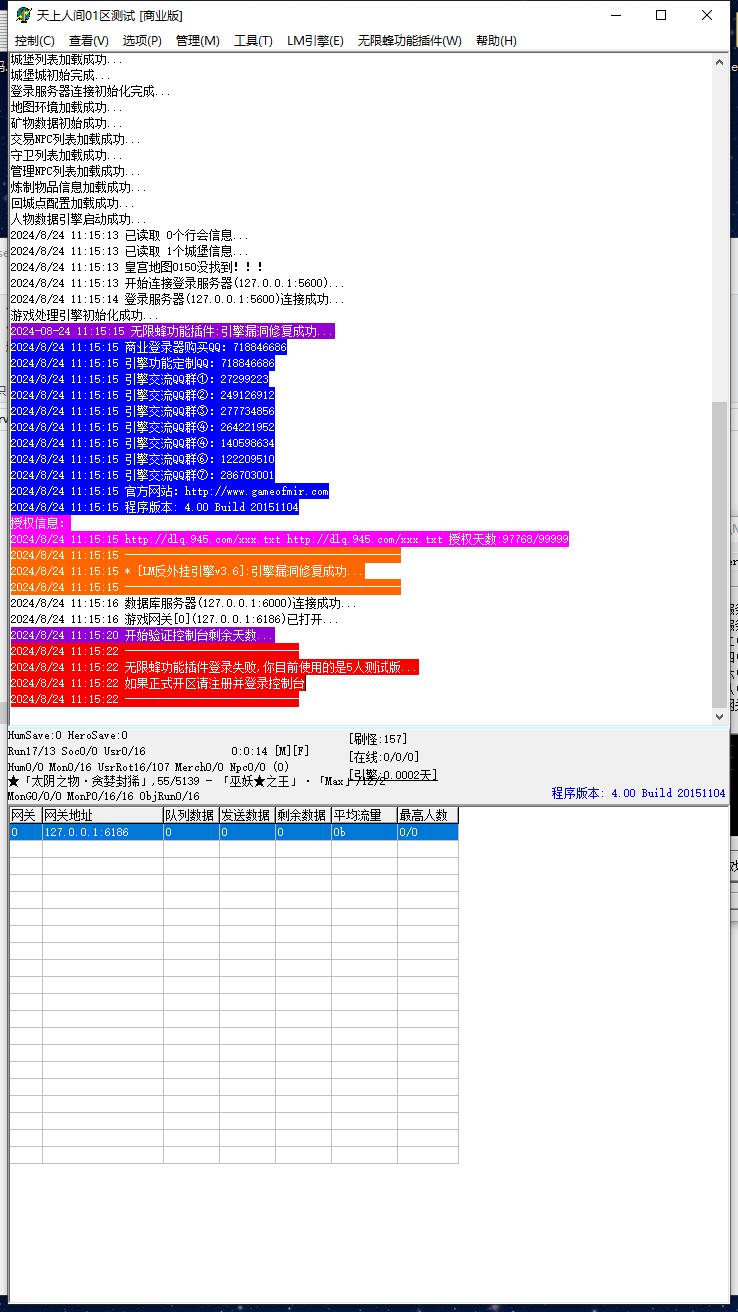The image size is (738, 1312).
Task: Click log line 回城点配置加载成功
Action: (x=72, y=203)
